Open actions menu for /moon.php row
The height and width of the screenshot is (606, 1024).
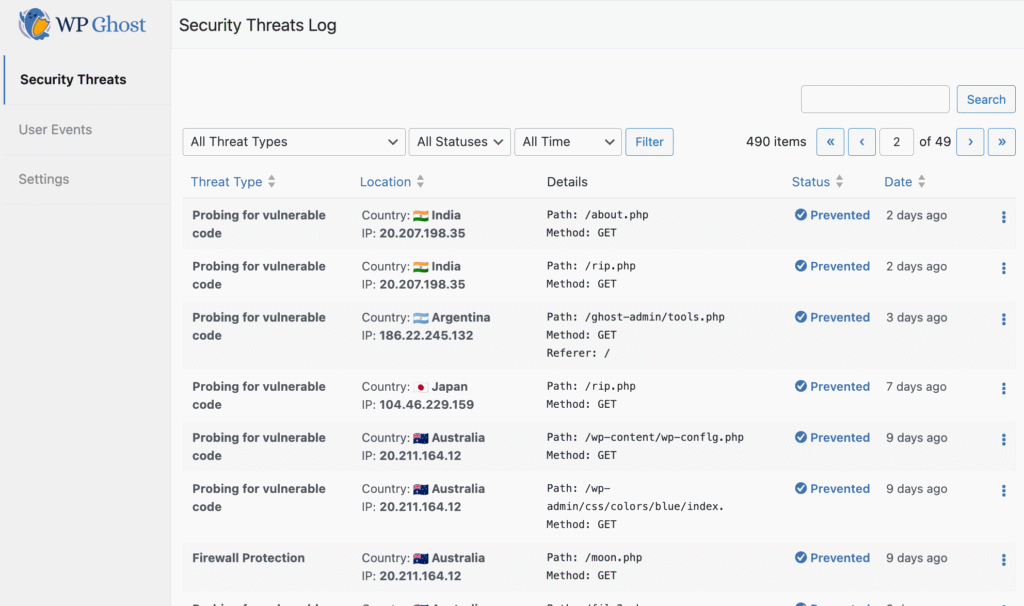coord(1004,560)
